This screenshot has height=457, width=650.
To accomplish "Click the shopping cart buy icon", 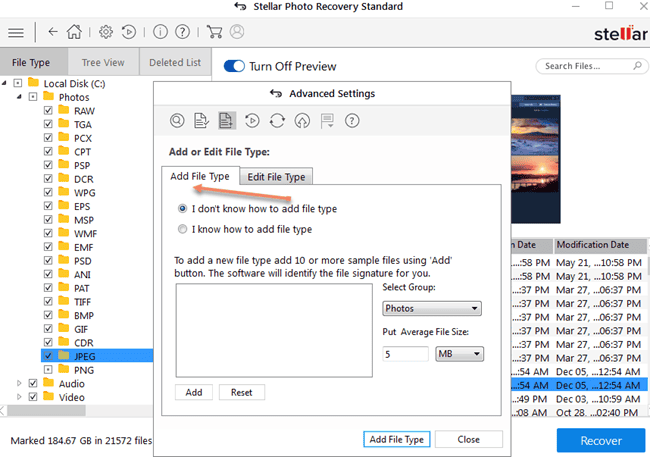I will pyautogui.click(x=214, y=32).
